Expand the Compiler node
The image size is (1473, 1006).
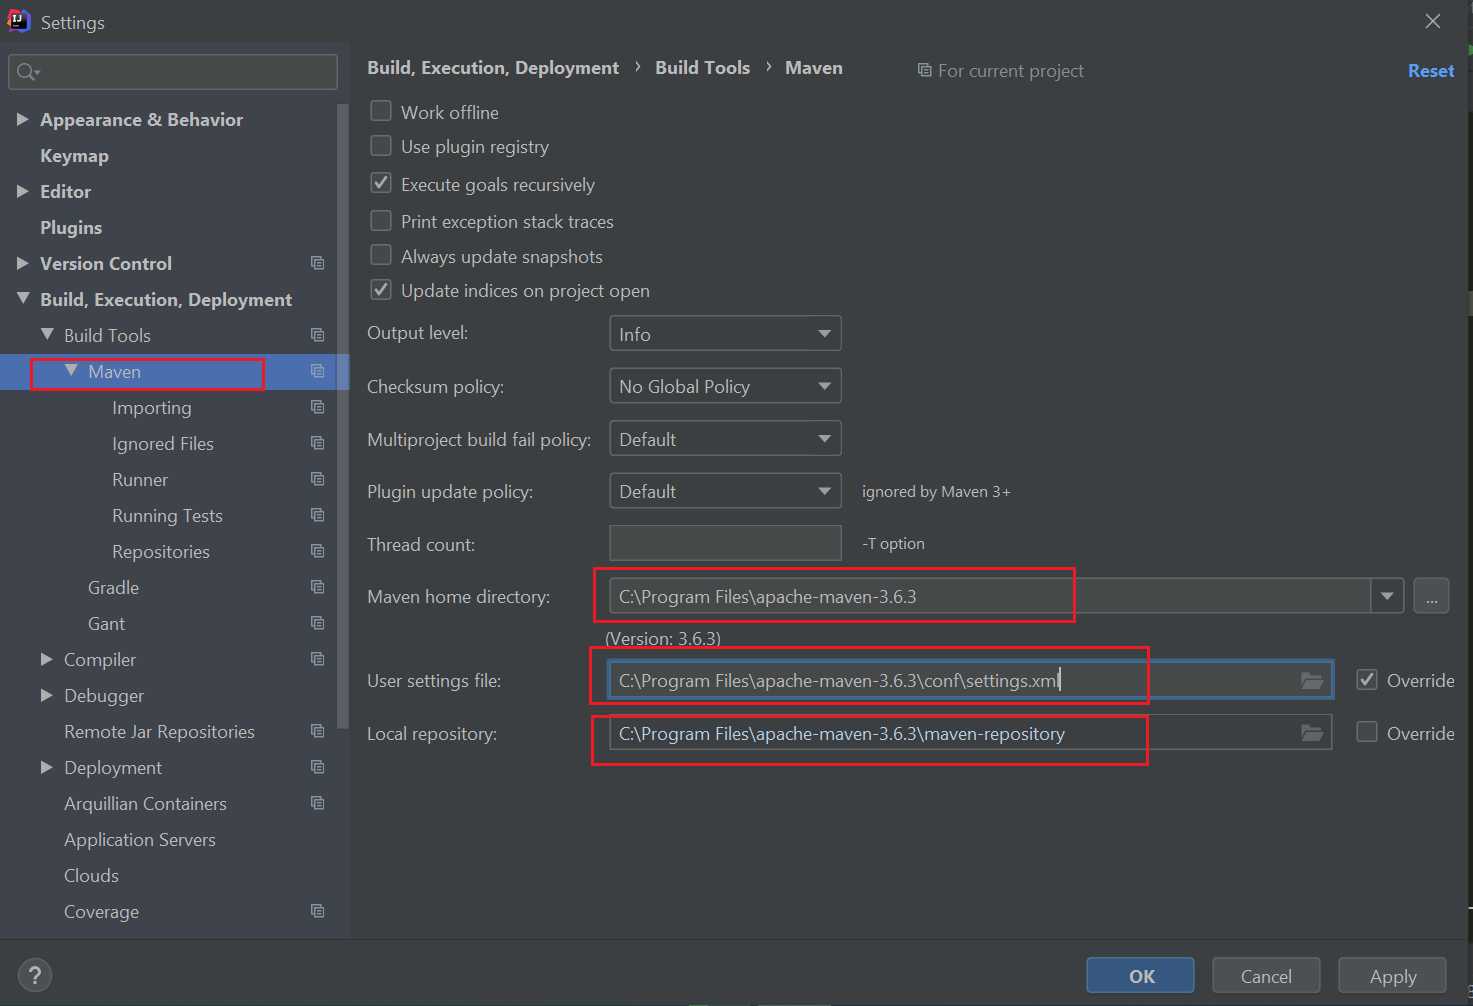click(x=46, y=659)
